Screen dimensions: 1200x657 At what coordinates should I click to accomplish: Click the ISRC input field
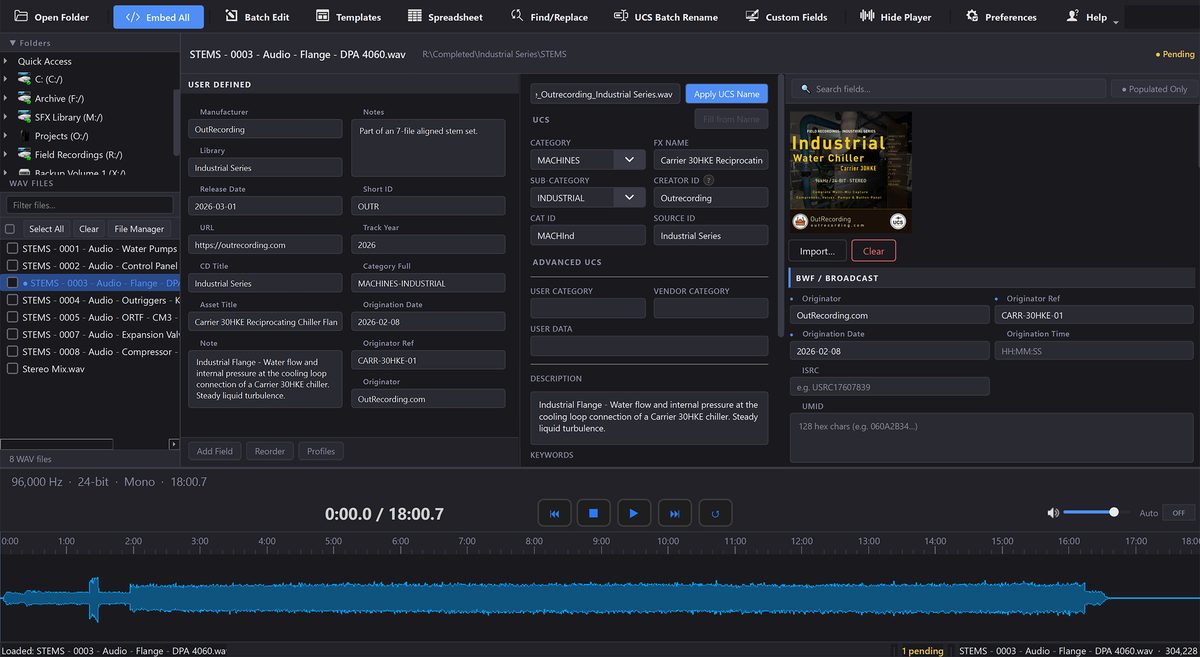coord(890,387)
